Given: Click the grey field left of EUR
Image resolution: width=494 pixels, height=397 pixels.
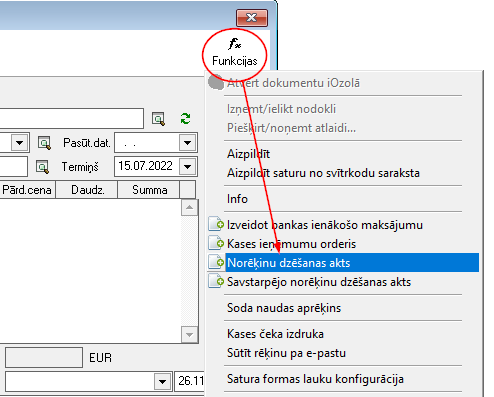Looking at the screenshot, I should [44, 357].
